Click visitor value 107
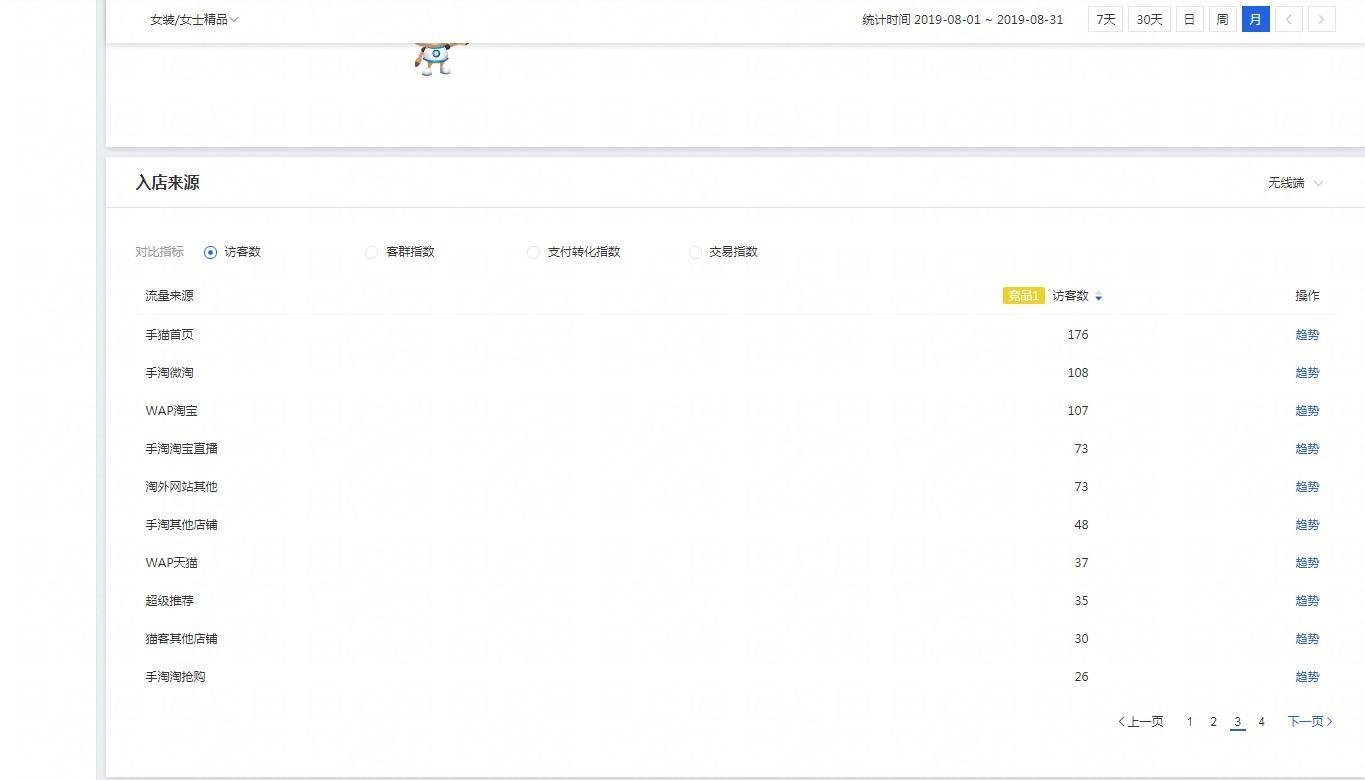Viewport: 1365px width, 780px height. (x=1077, y=411)
